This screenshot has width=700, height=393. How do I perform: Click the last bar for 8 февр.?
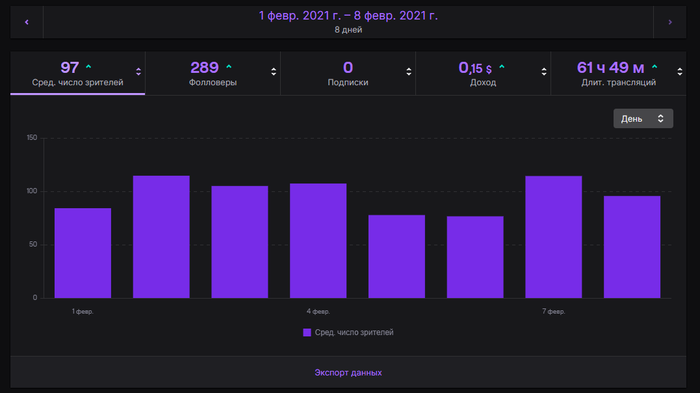coord(632,247)
